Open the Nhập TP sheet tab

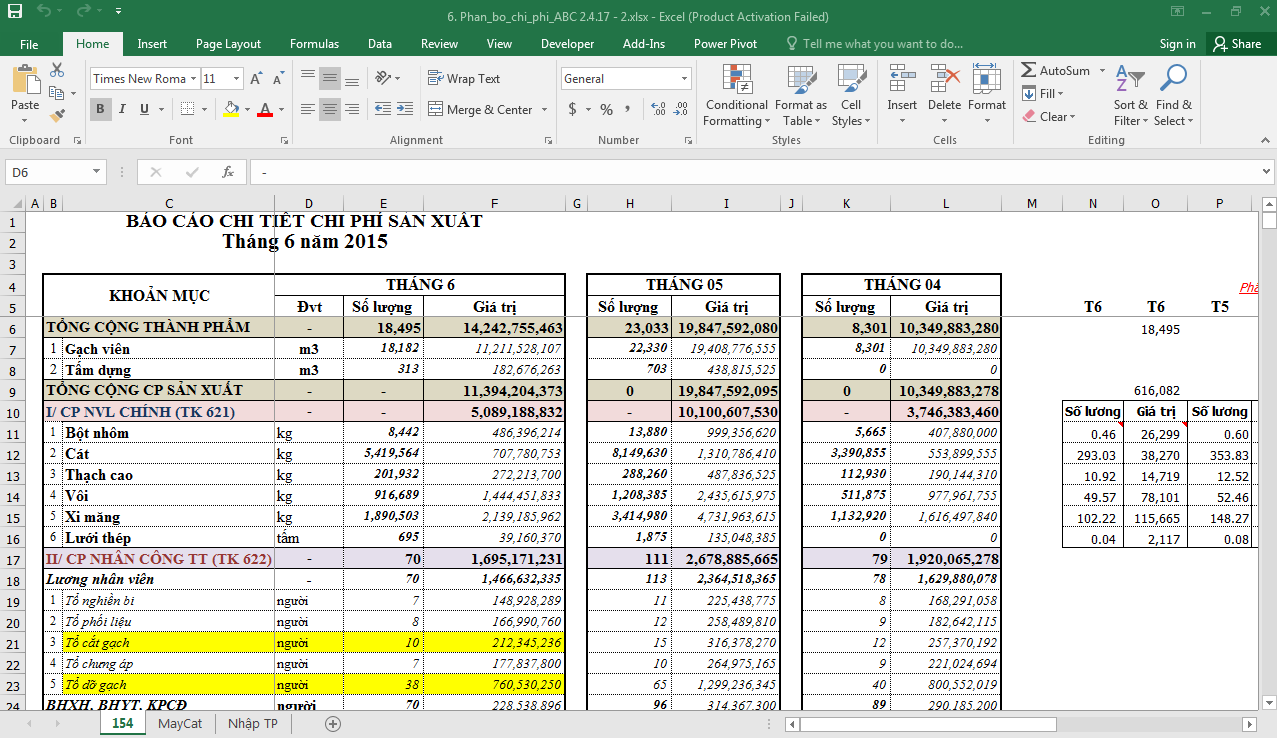(x=252, y=723)
